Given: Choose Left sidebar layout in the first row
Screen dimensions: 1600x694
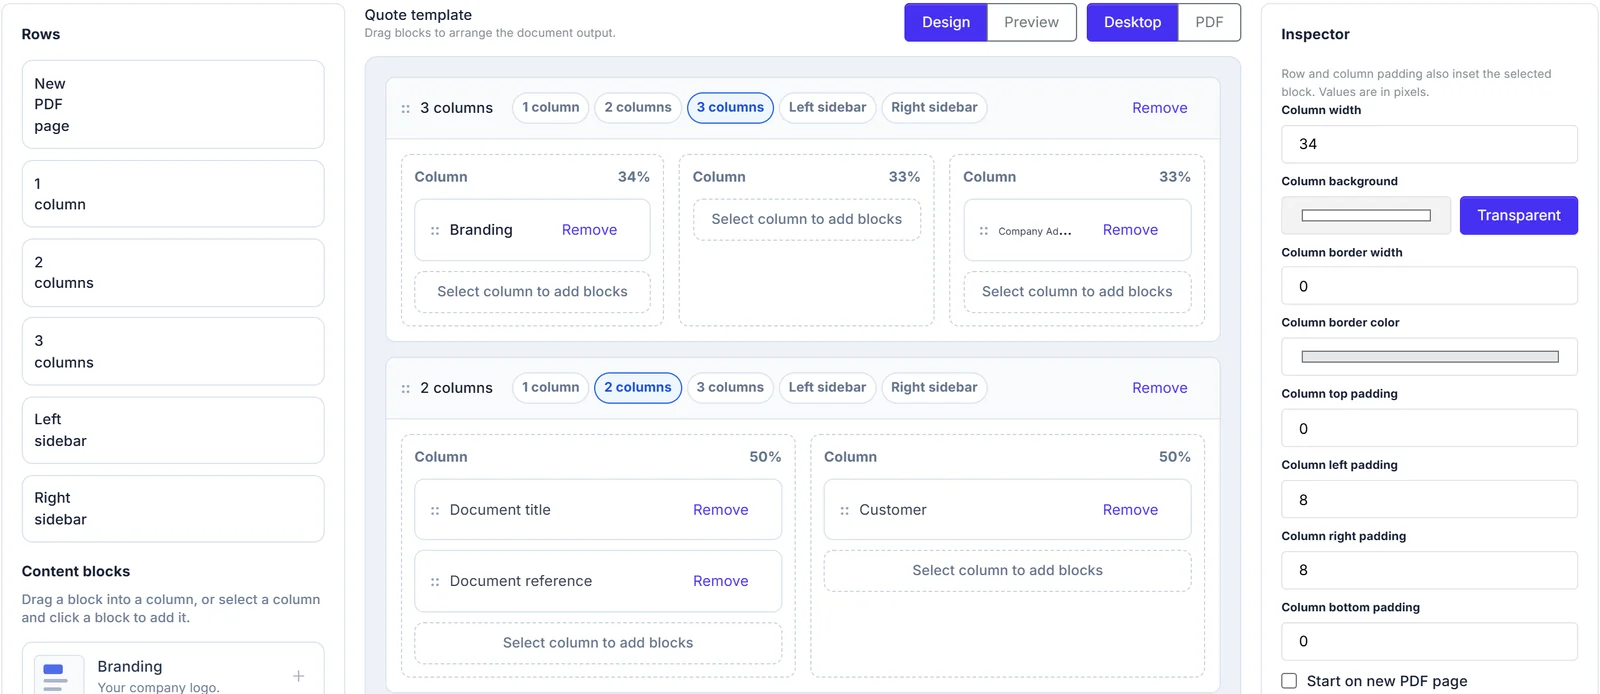Looking at the screenshot, I should (827, 108).
